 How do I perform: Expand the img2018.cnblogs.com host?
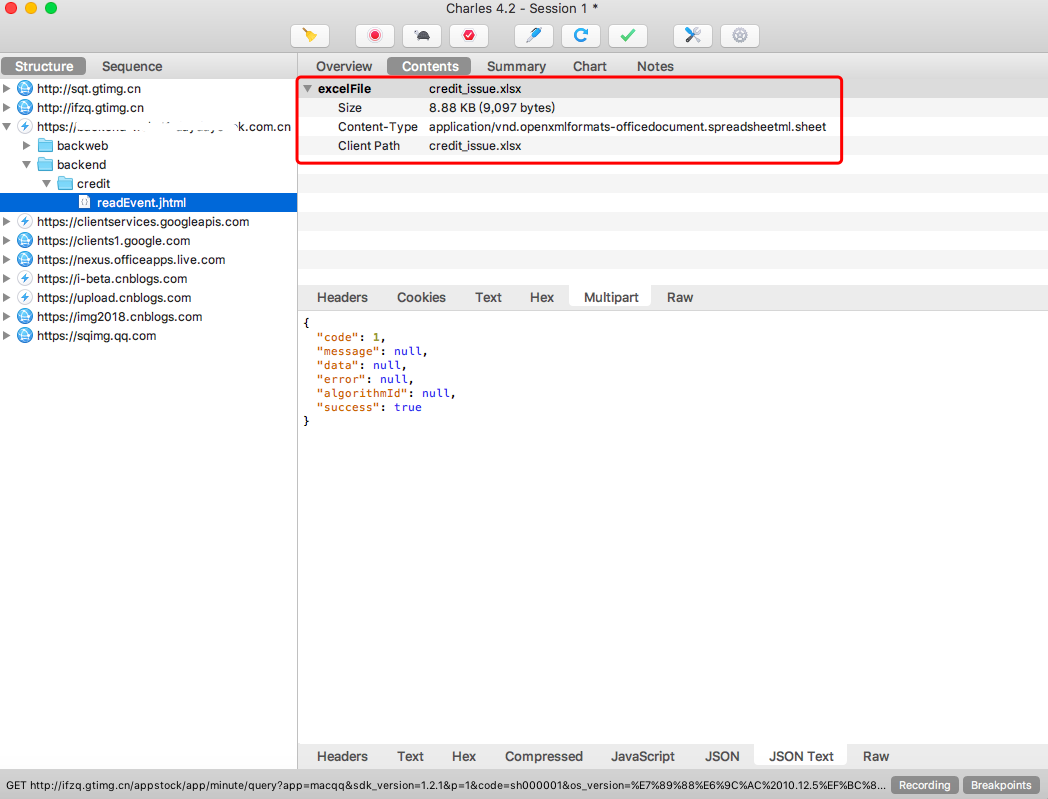pos(7,316)
